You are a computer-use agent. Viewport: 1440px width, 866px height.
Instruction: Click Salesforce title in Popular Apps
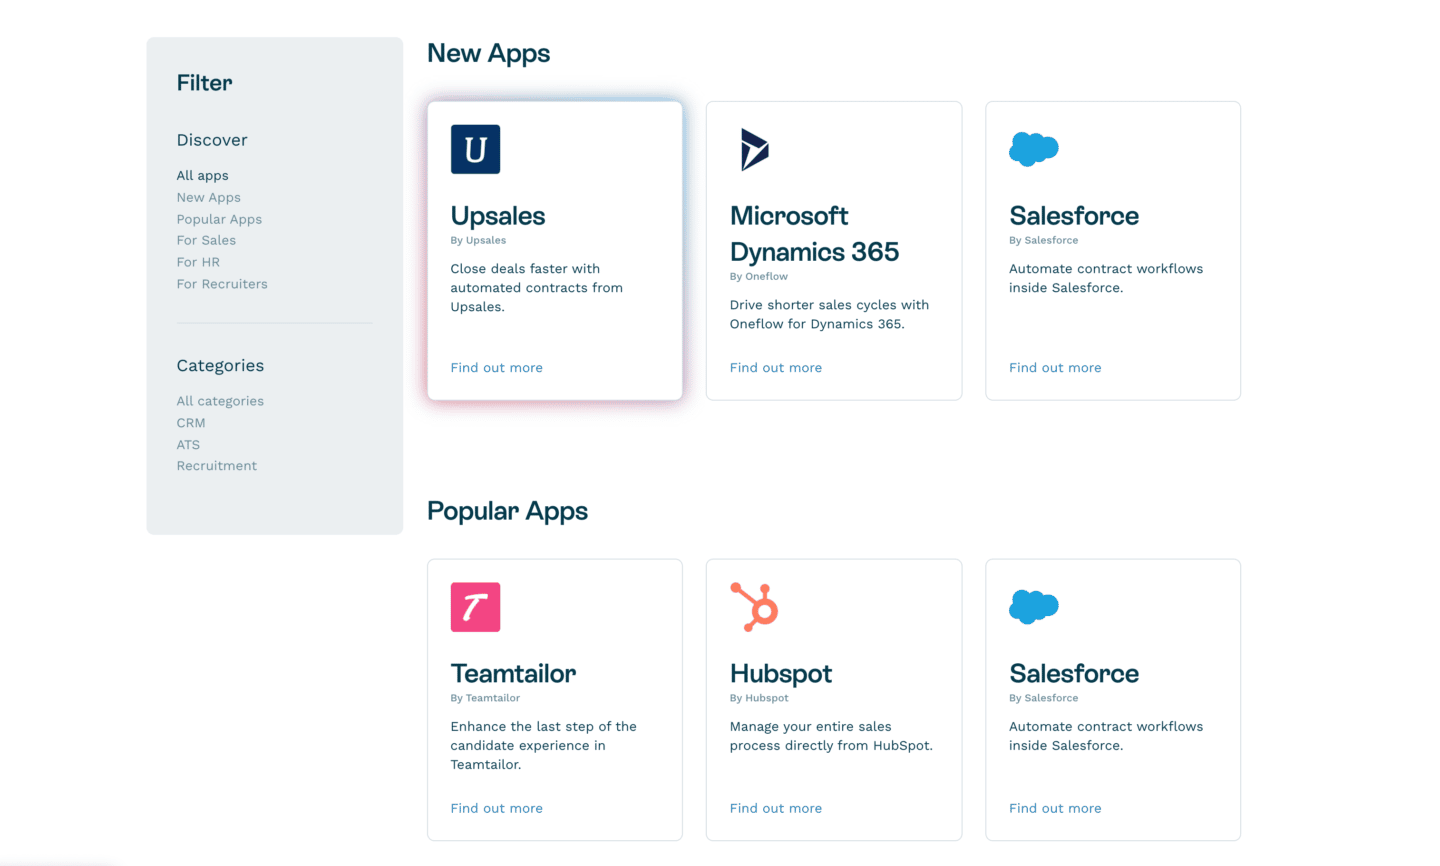(1074, 674)
